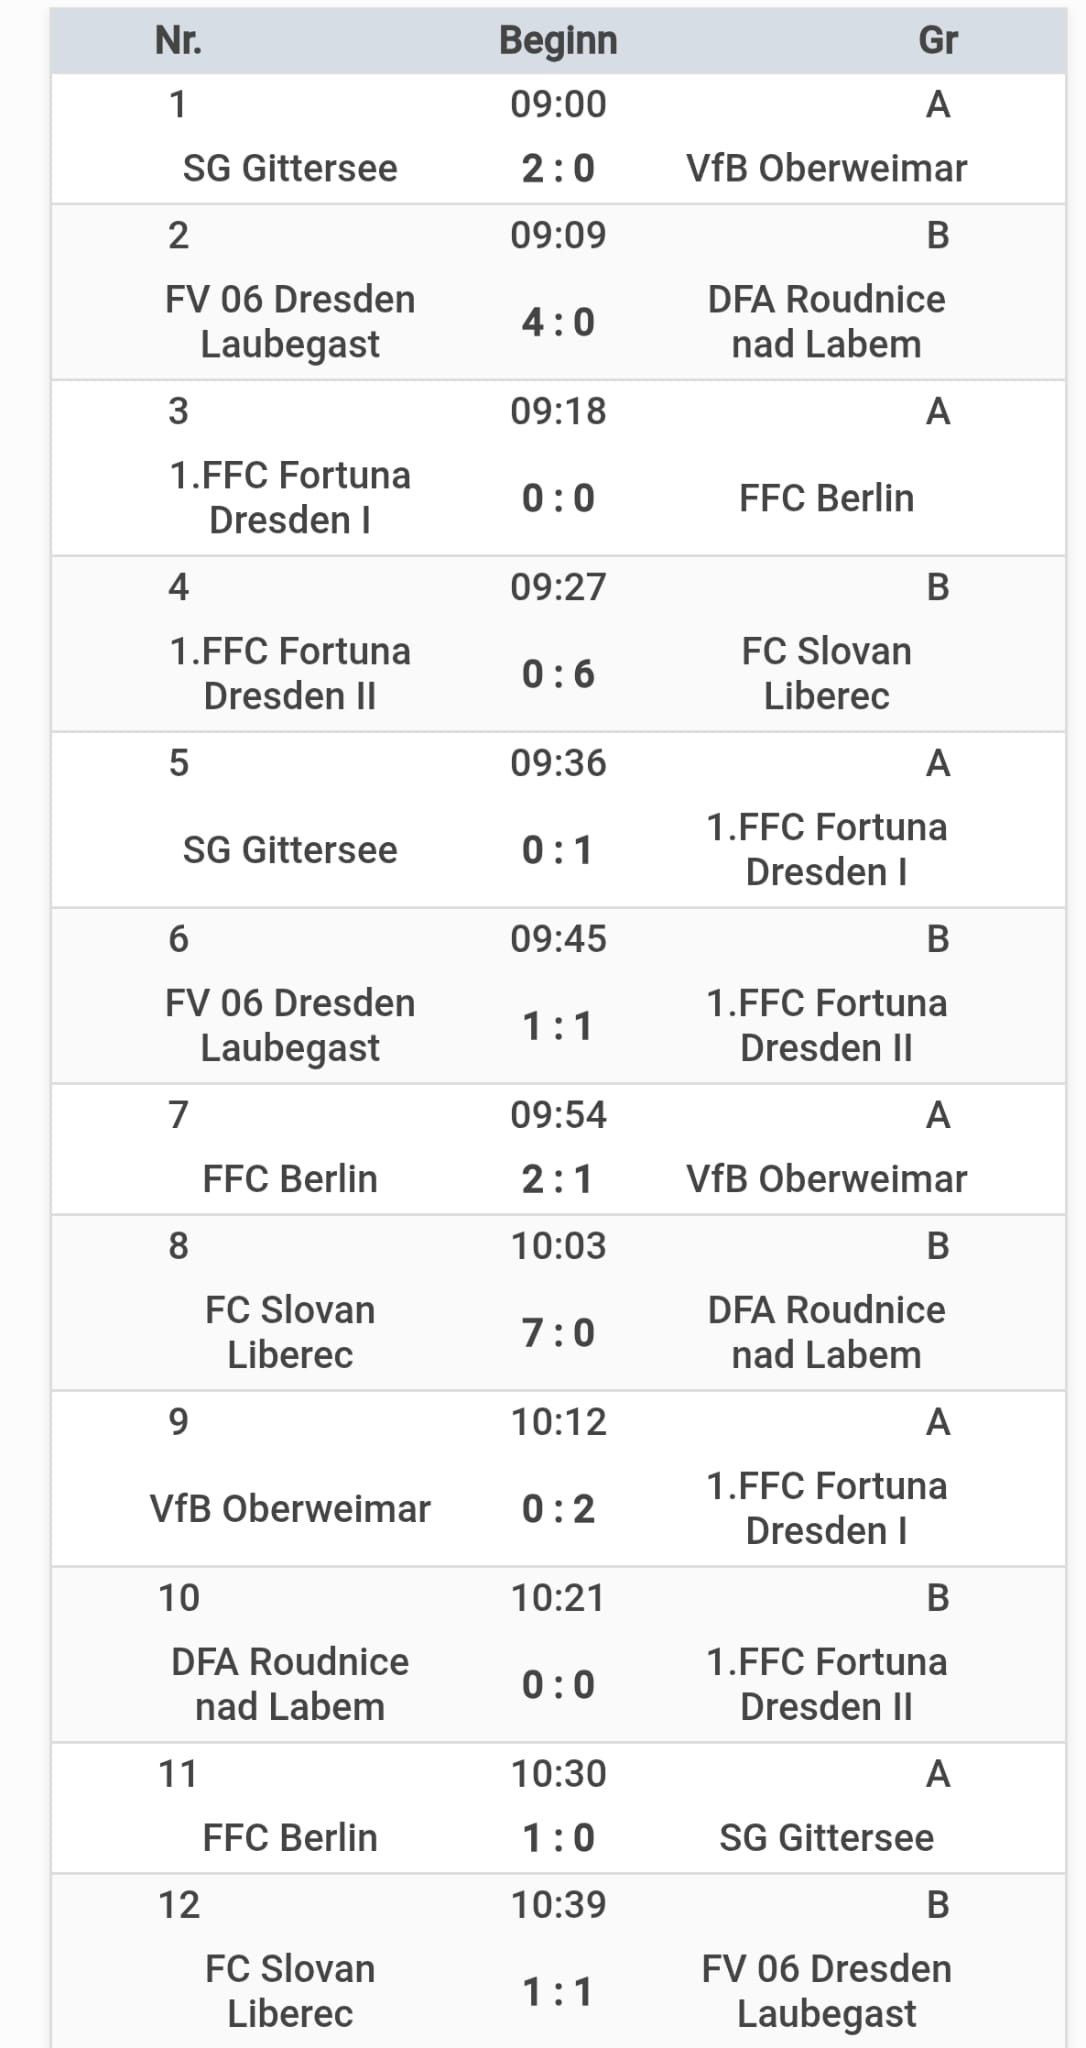This screenshot has width=1086, height=2048.
Task: Select the 0:1 score of match 5
Action: coord(558,850)
